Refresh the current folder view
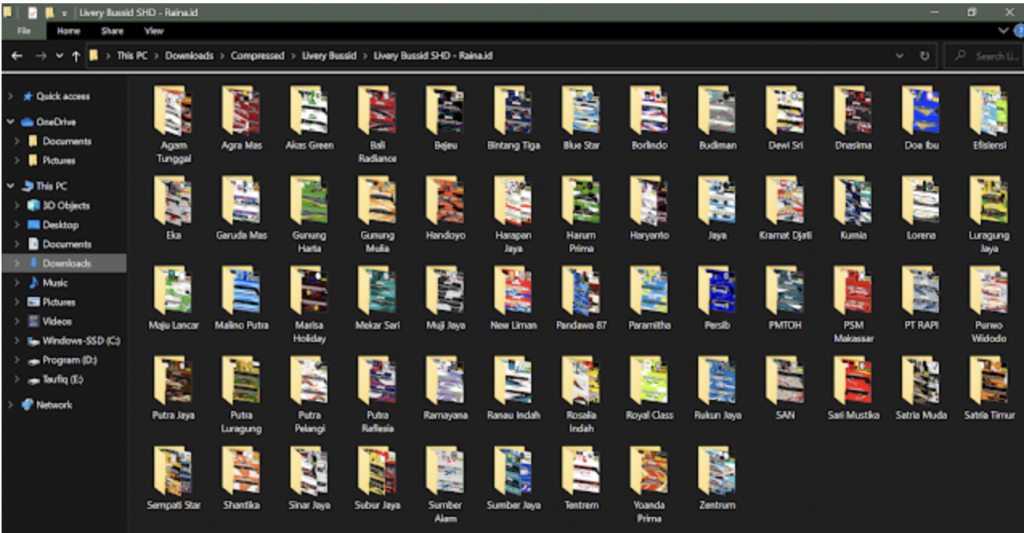 pos(924,56)
